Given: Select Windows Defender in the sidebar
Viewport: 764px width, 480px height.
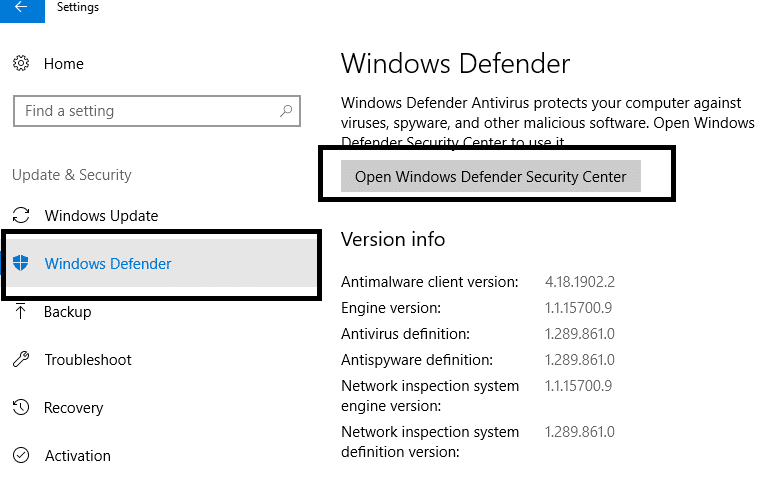Looking at the screenshot, I should click(x=108, y=264).
